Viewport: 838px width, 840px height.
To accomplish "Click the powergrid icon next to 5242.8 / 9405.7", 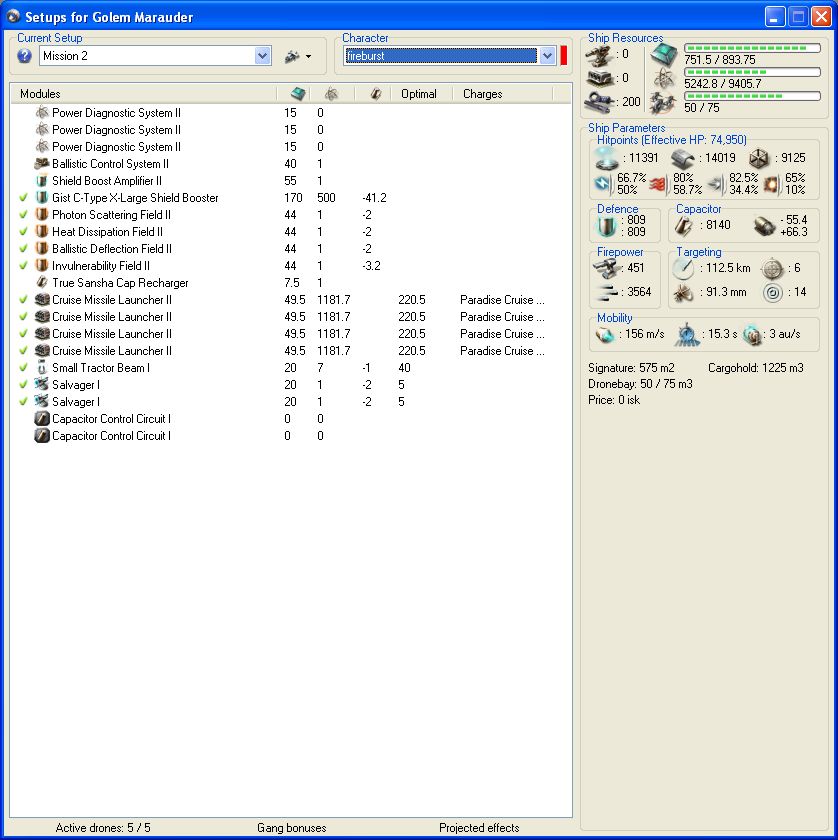I will click(664, 79).
